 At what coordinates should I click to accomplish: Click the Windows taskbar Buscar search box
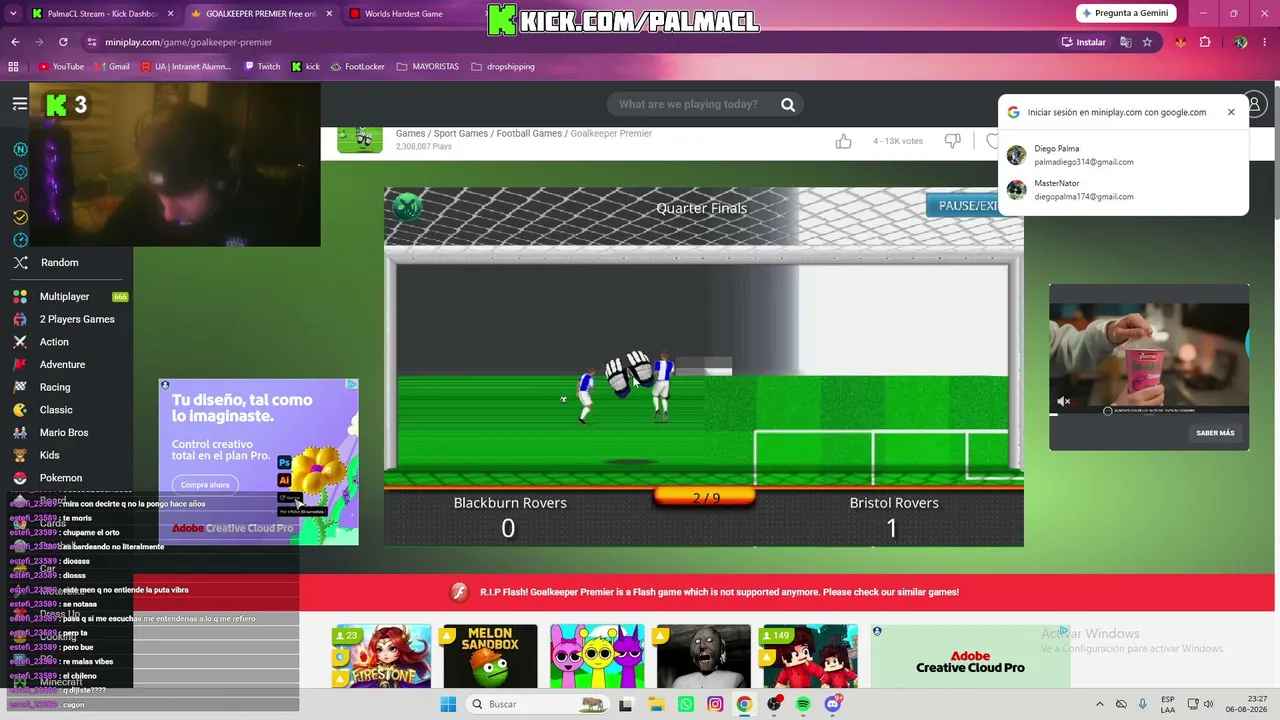[x=538, y=704]
